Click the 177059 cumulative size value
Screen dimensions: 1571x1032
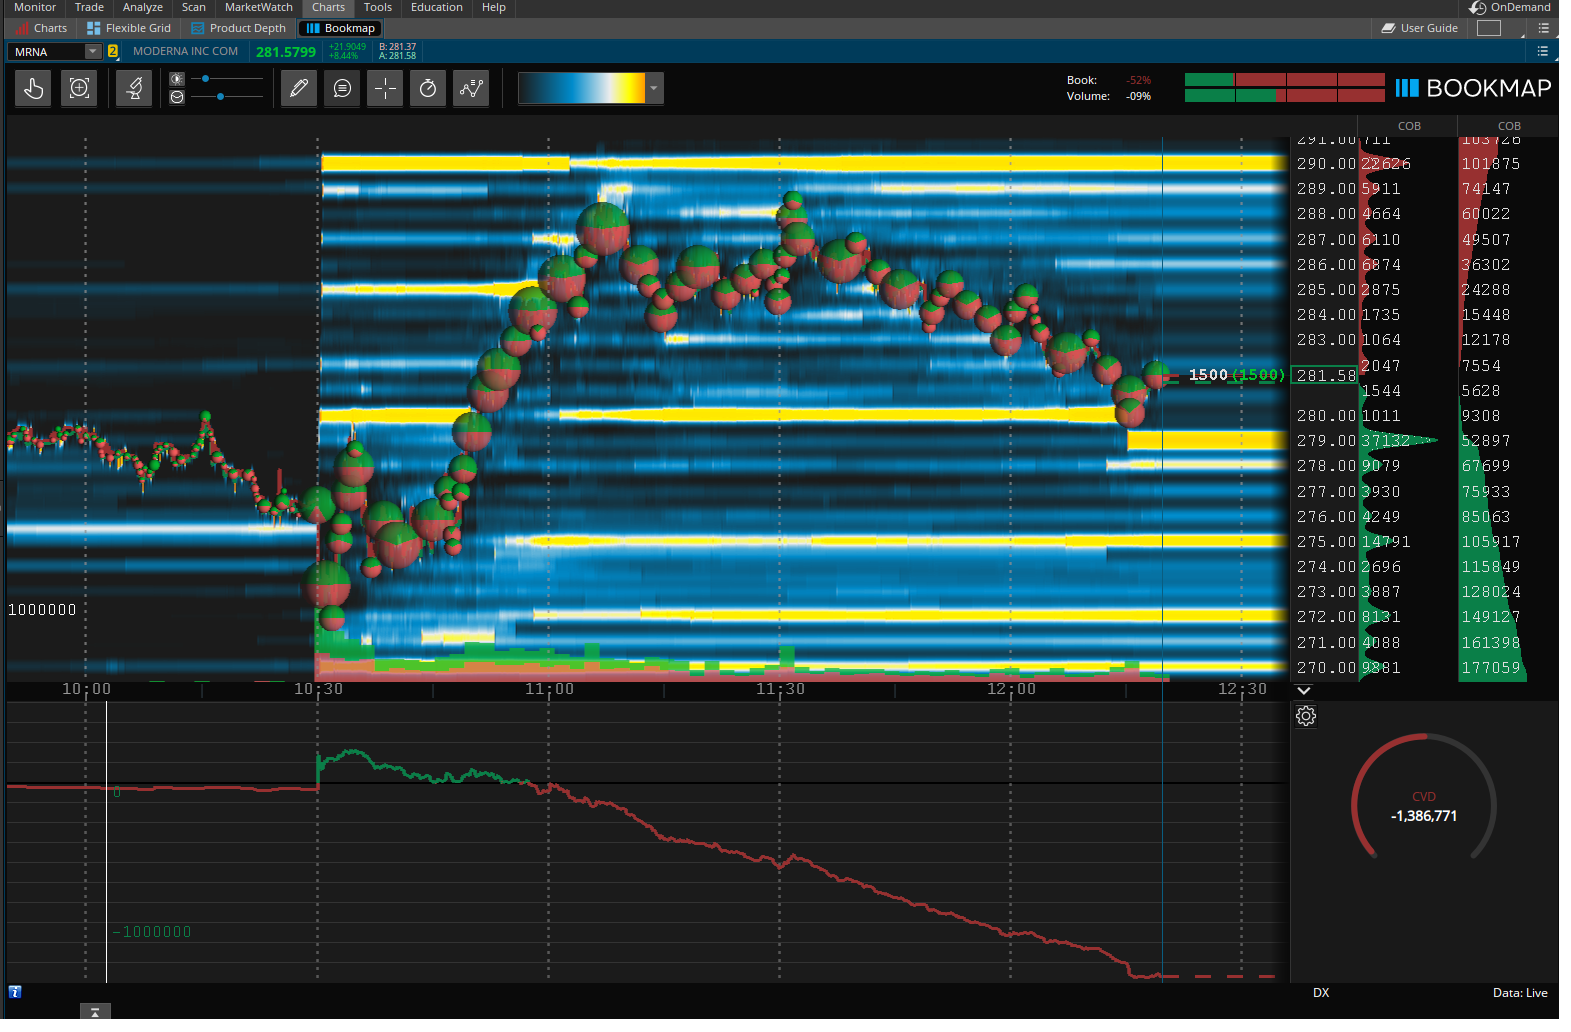pos(1491,668)
